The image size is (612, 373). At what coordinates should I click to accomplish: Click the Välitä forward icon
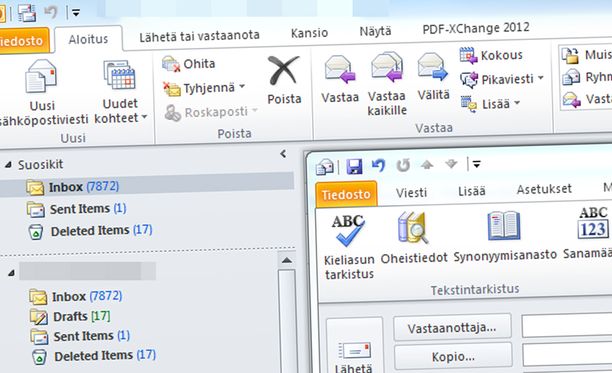pos(432,67)
